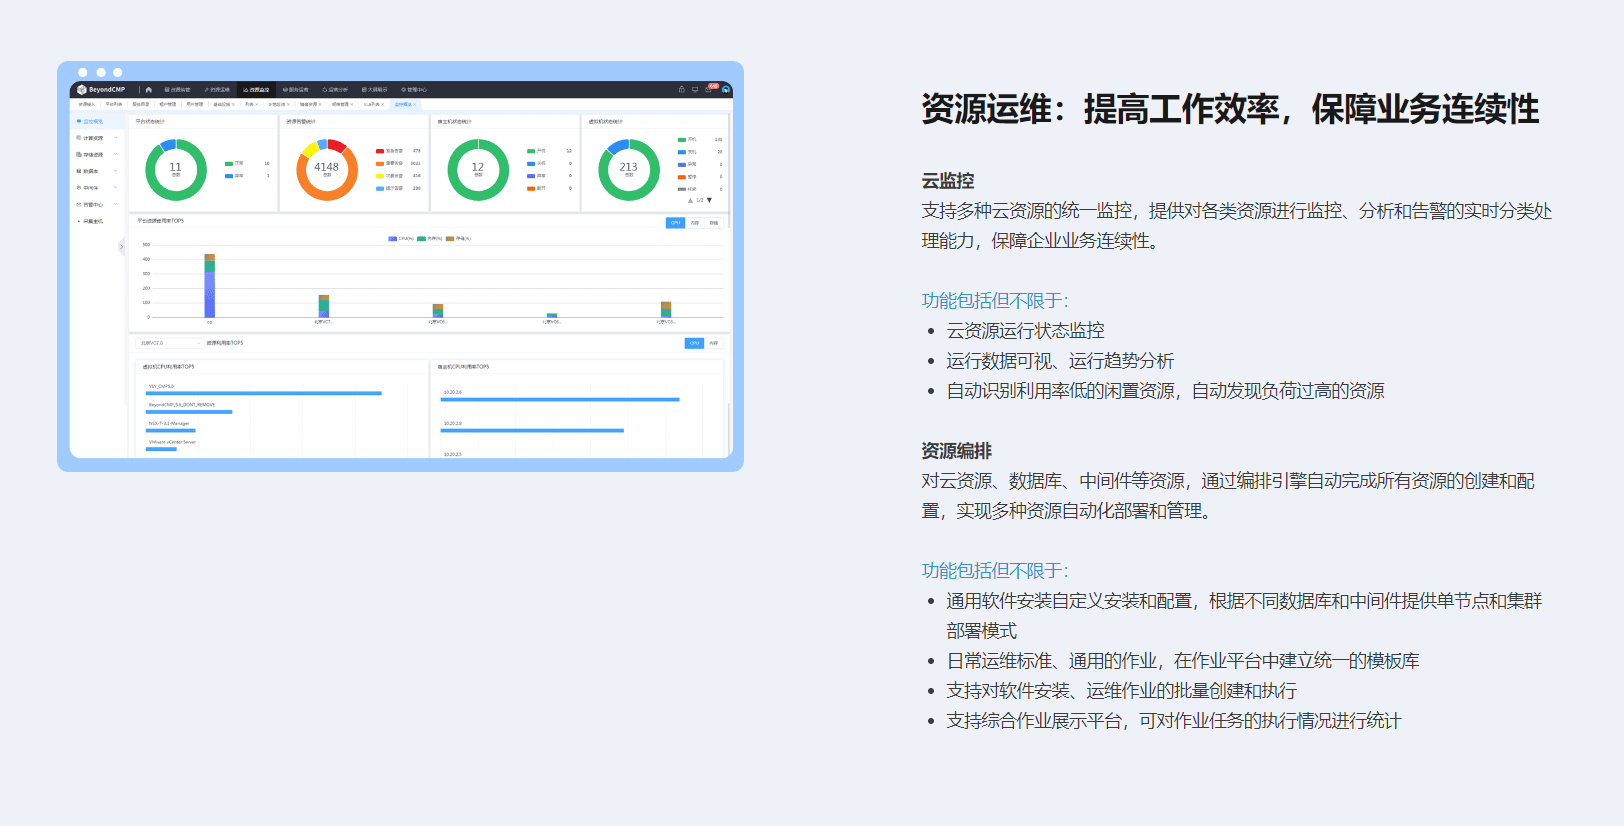Open the user avatar icon
The image size is (1624, 826).
[726, 90]
